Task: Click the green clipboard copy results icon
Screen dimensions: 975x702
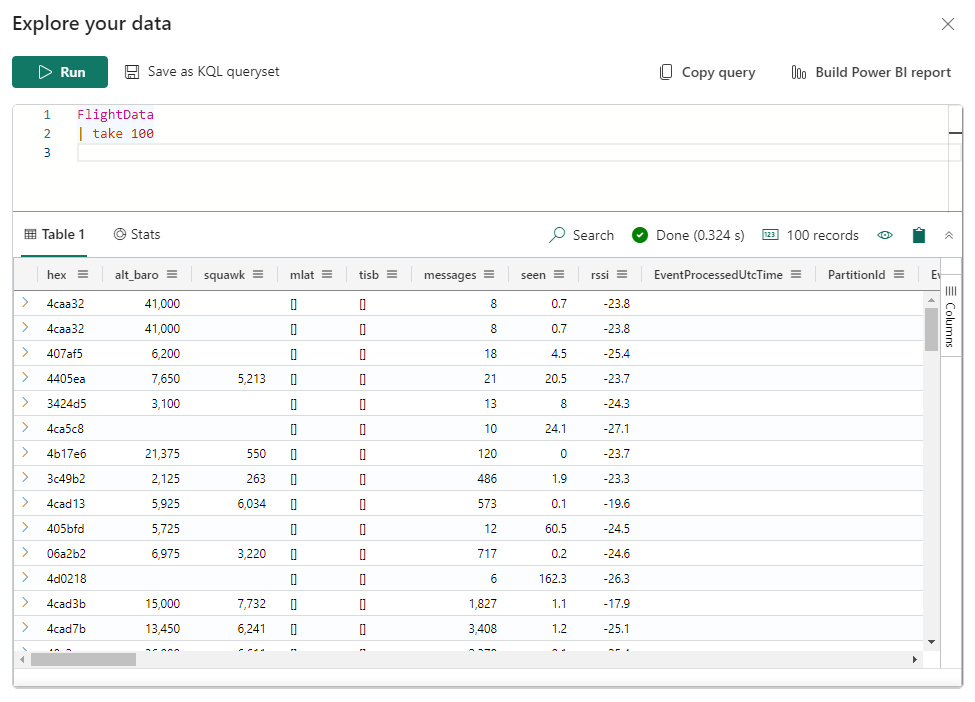Action: [918, 235]
